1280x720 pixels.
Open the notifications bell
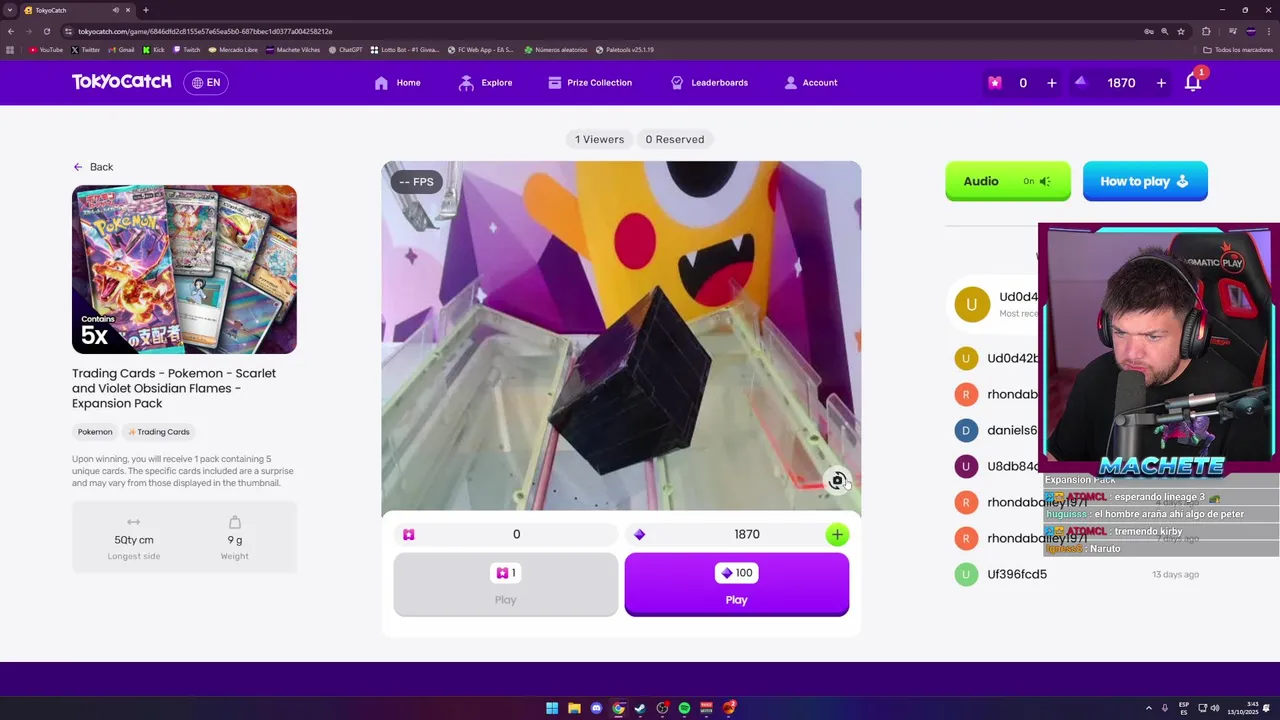1193,83
